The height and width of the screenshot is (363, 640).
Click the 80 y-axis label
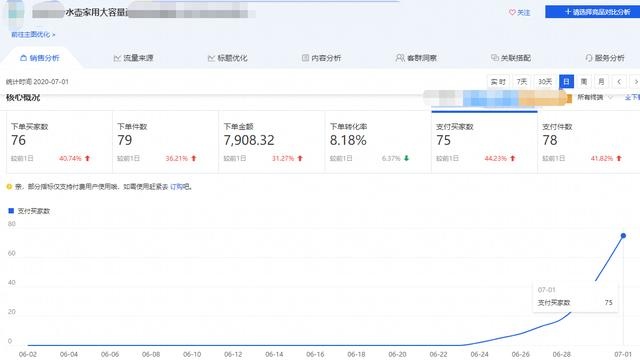click(x=11, y=224)
